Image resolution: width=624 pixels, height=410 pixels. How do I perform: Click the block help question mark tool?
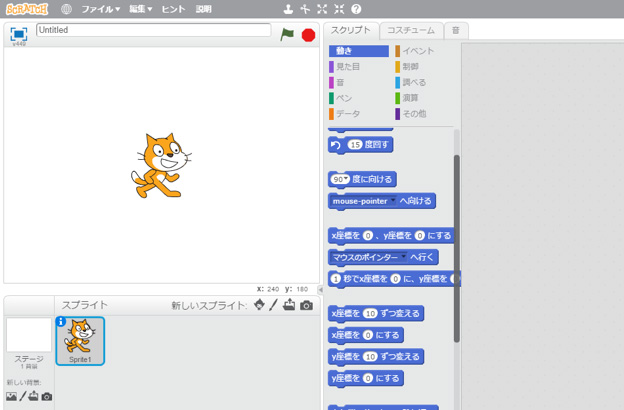pos(357,9)
